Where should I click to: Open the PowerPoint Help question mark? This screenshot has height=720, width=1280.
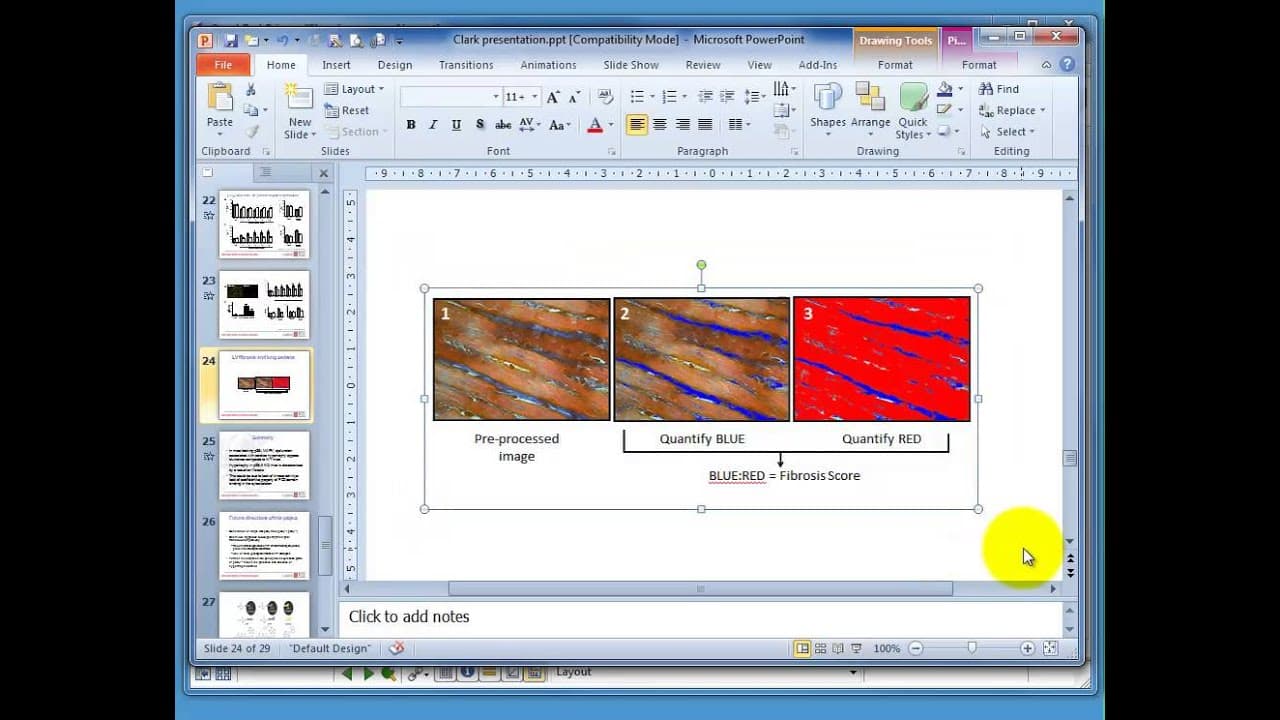1067,65
